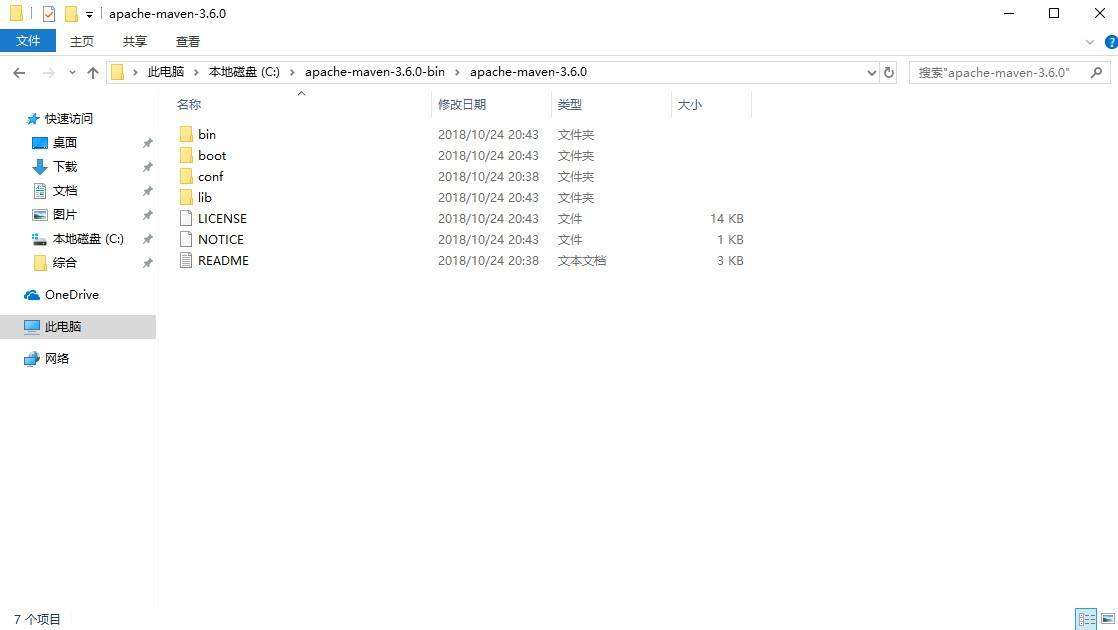
Task: Open Help with the question mark icon
Action: (x=1111, y=42)
